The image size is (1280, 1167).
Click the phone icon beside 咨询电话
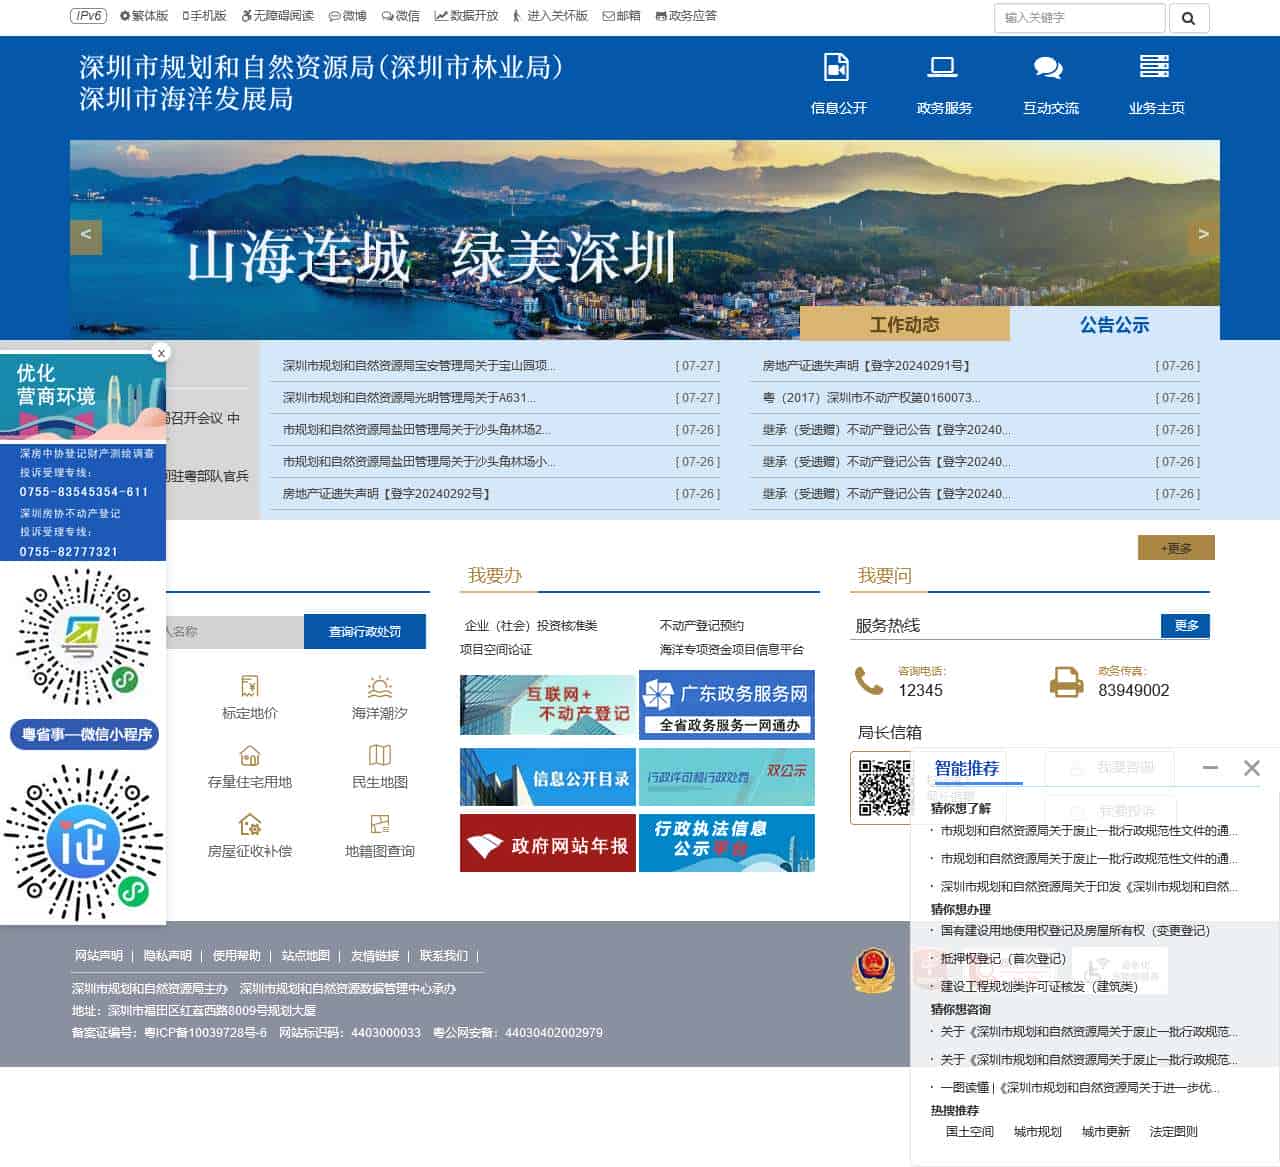(x=867, y=683)
